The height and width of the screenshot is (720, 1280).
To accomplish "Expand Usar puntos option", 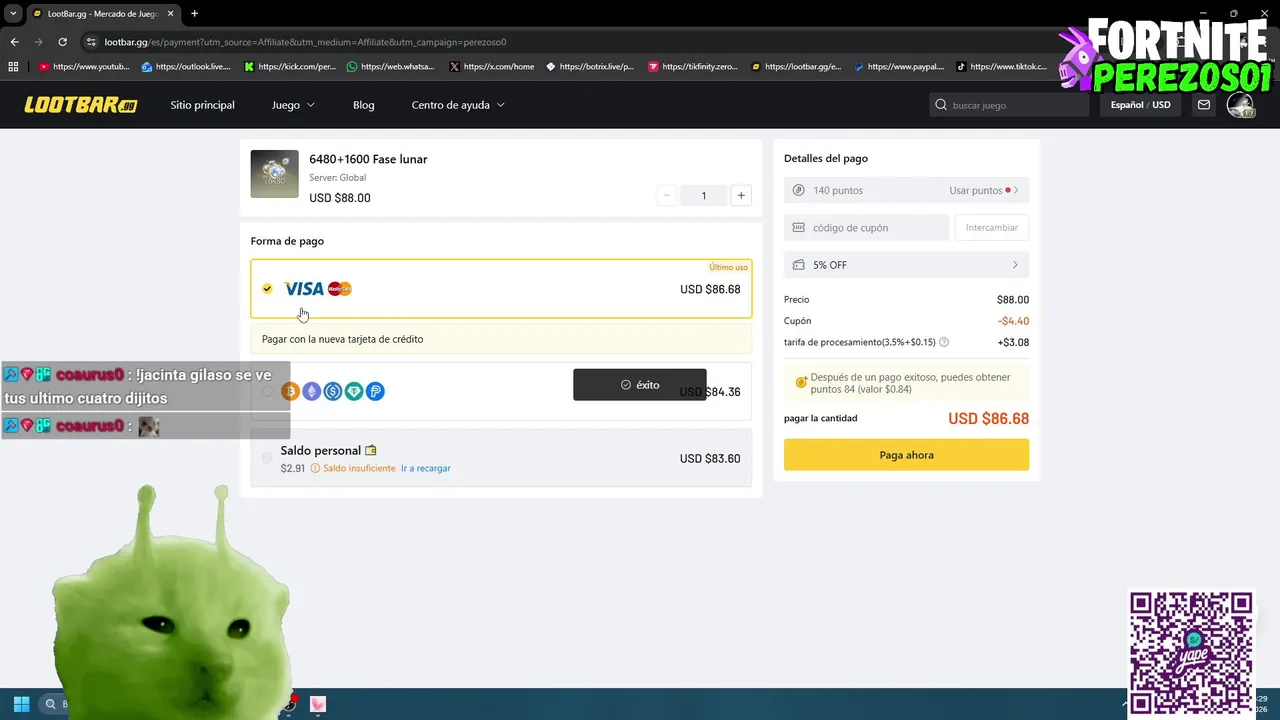I will pos(983,190).
